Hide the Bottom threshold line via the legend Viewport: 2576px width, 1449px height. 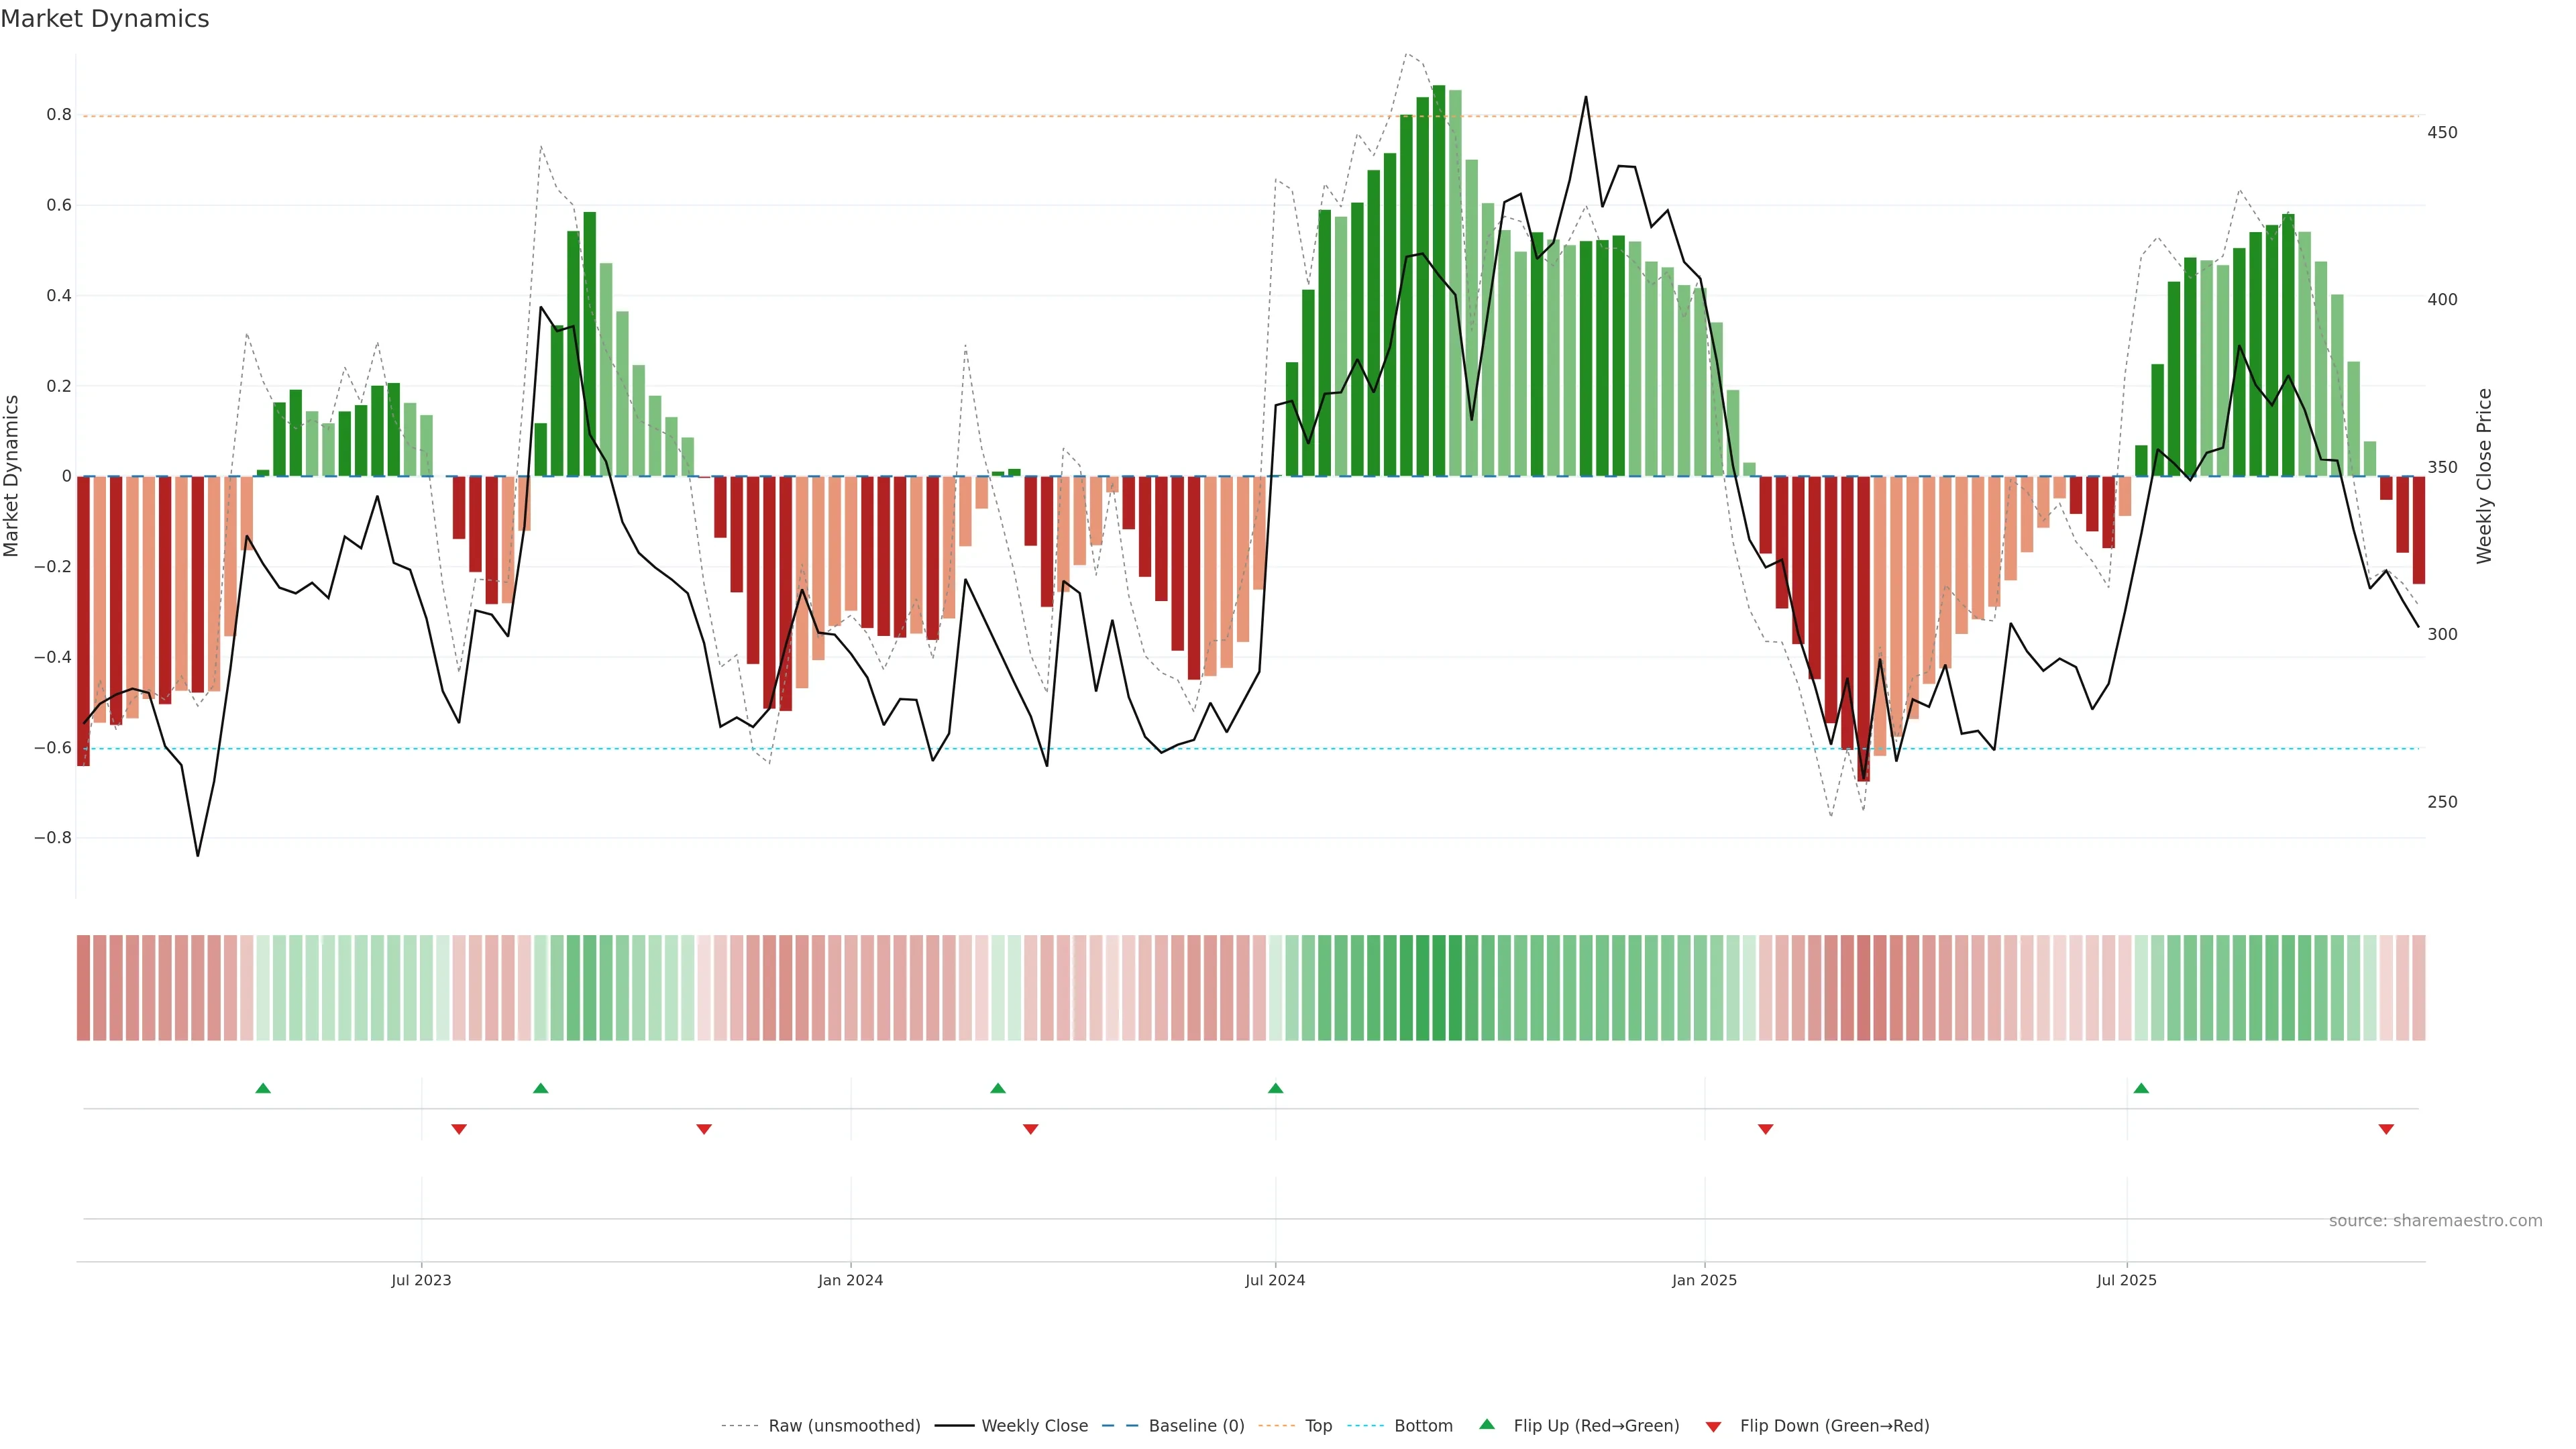click(1423, 1426)
